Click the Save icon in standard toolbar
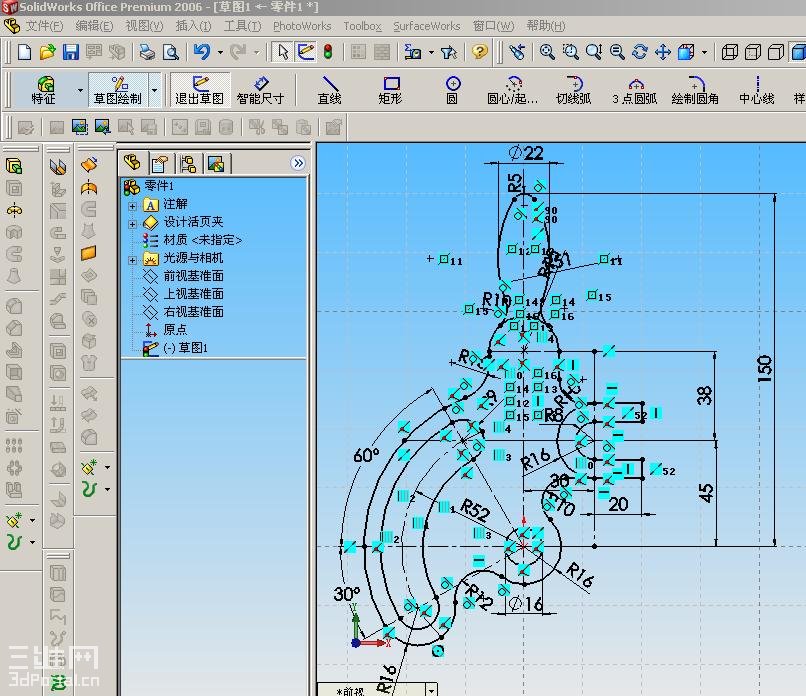Image resolution: width=806 pixels, height=696 pixels. 71,52
